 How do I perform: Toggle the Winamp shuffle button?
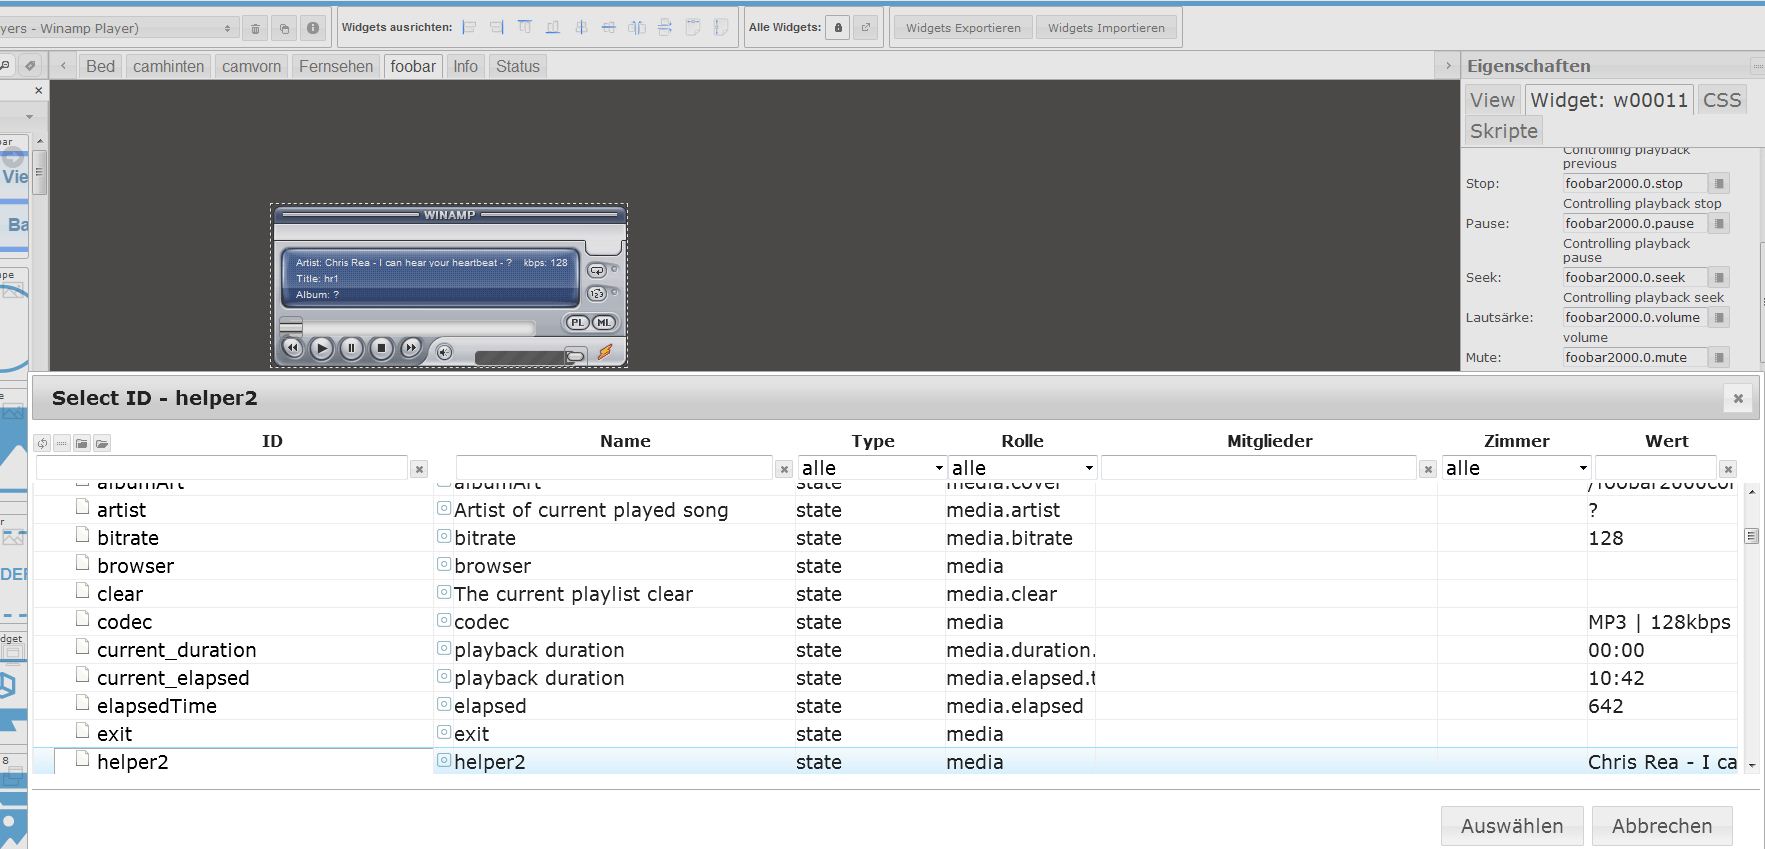tap(597, 293)
